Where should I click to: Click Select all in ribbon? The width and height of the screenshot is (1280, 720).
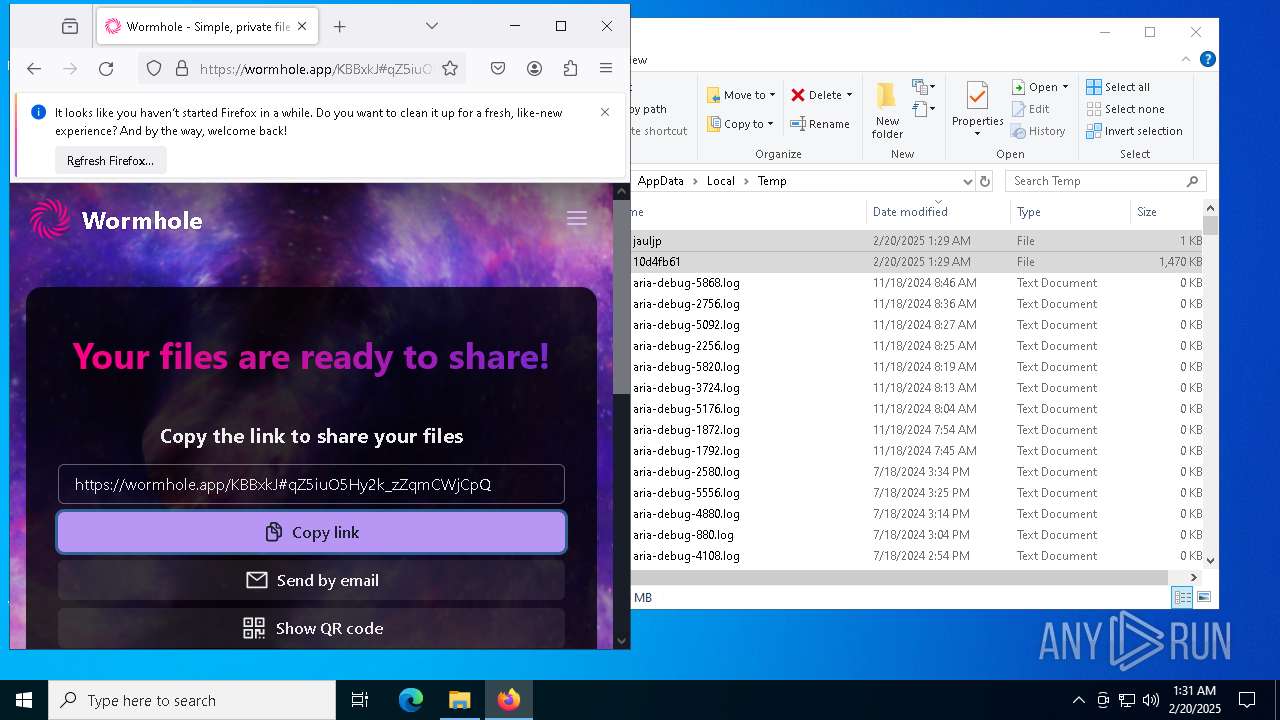[1118, 87]
